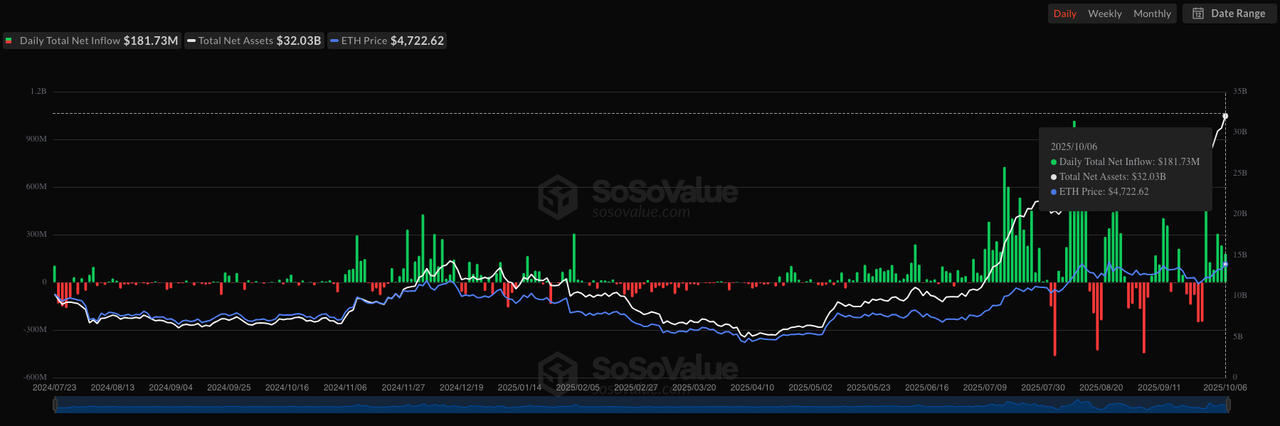
Task: Click the red-green Net Inflow legend icon
Action: point(9,41)
